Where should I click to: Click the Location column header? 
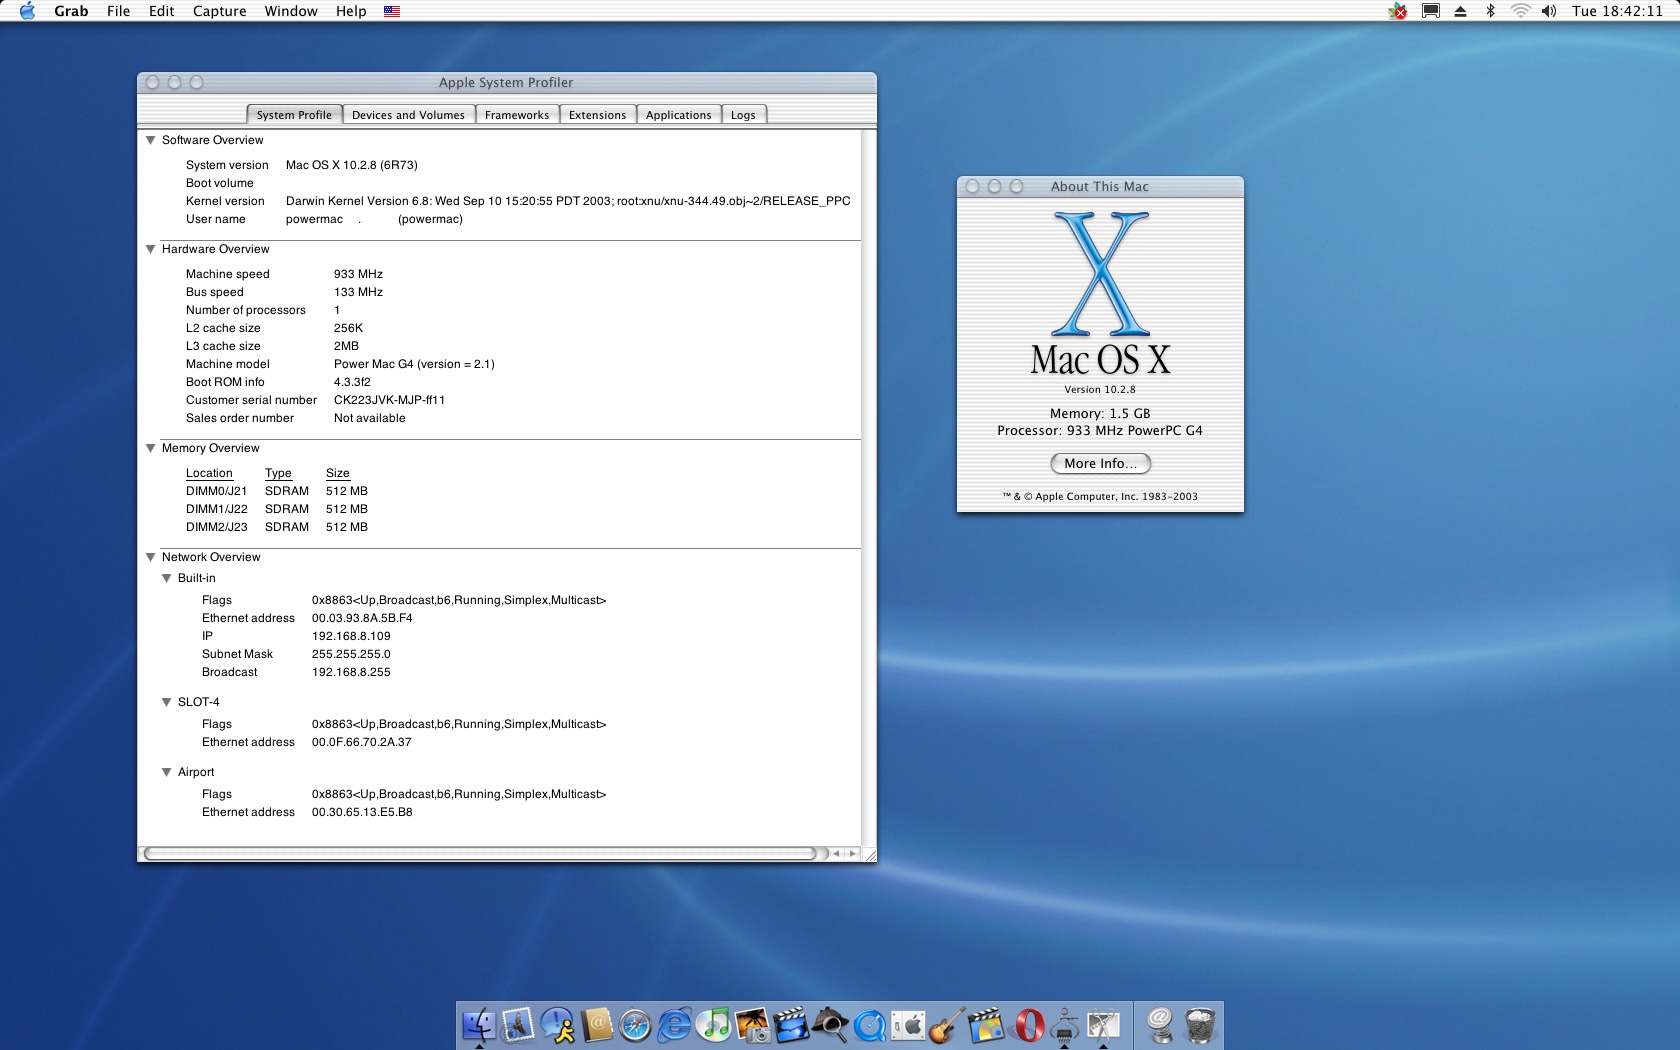(x=209, y=473)
